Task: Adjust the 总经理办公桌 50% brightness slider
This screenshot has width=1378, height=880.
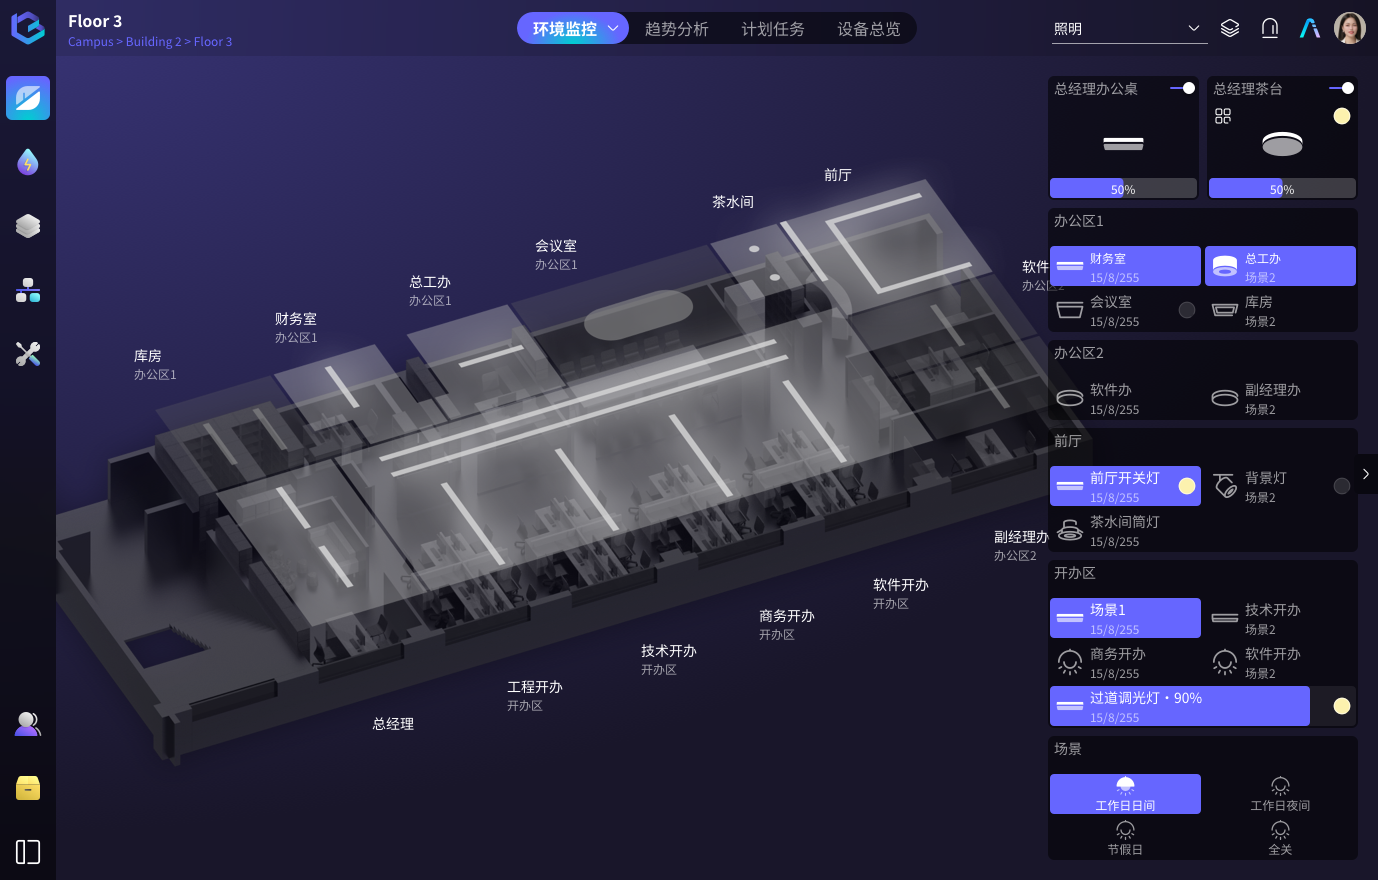Action: (x=1123, y=188)
